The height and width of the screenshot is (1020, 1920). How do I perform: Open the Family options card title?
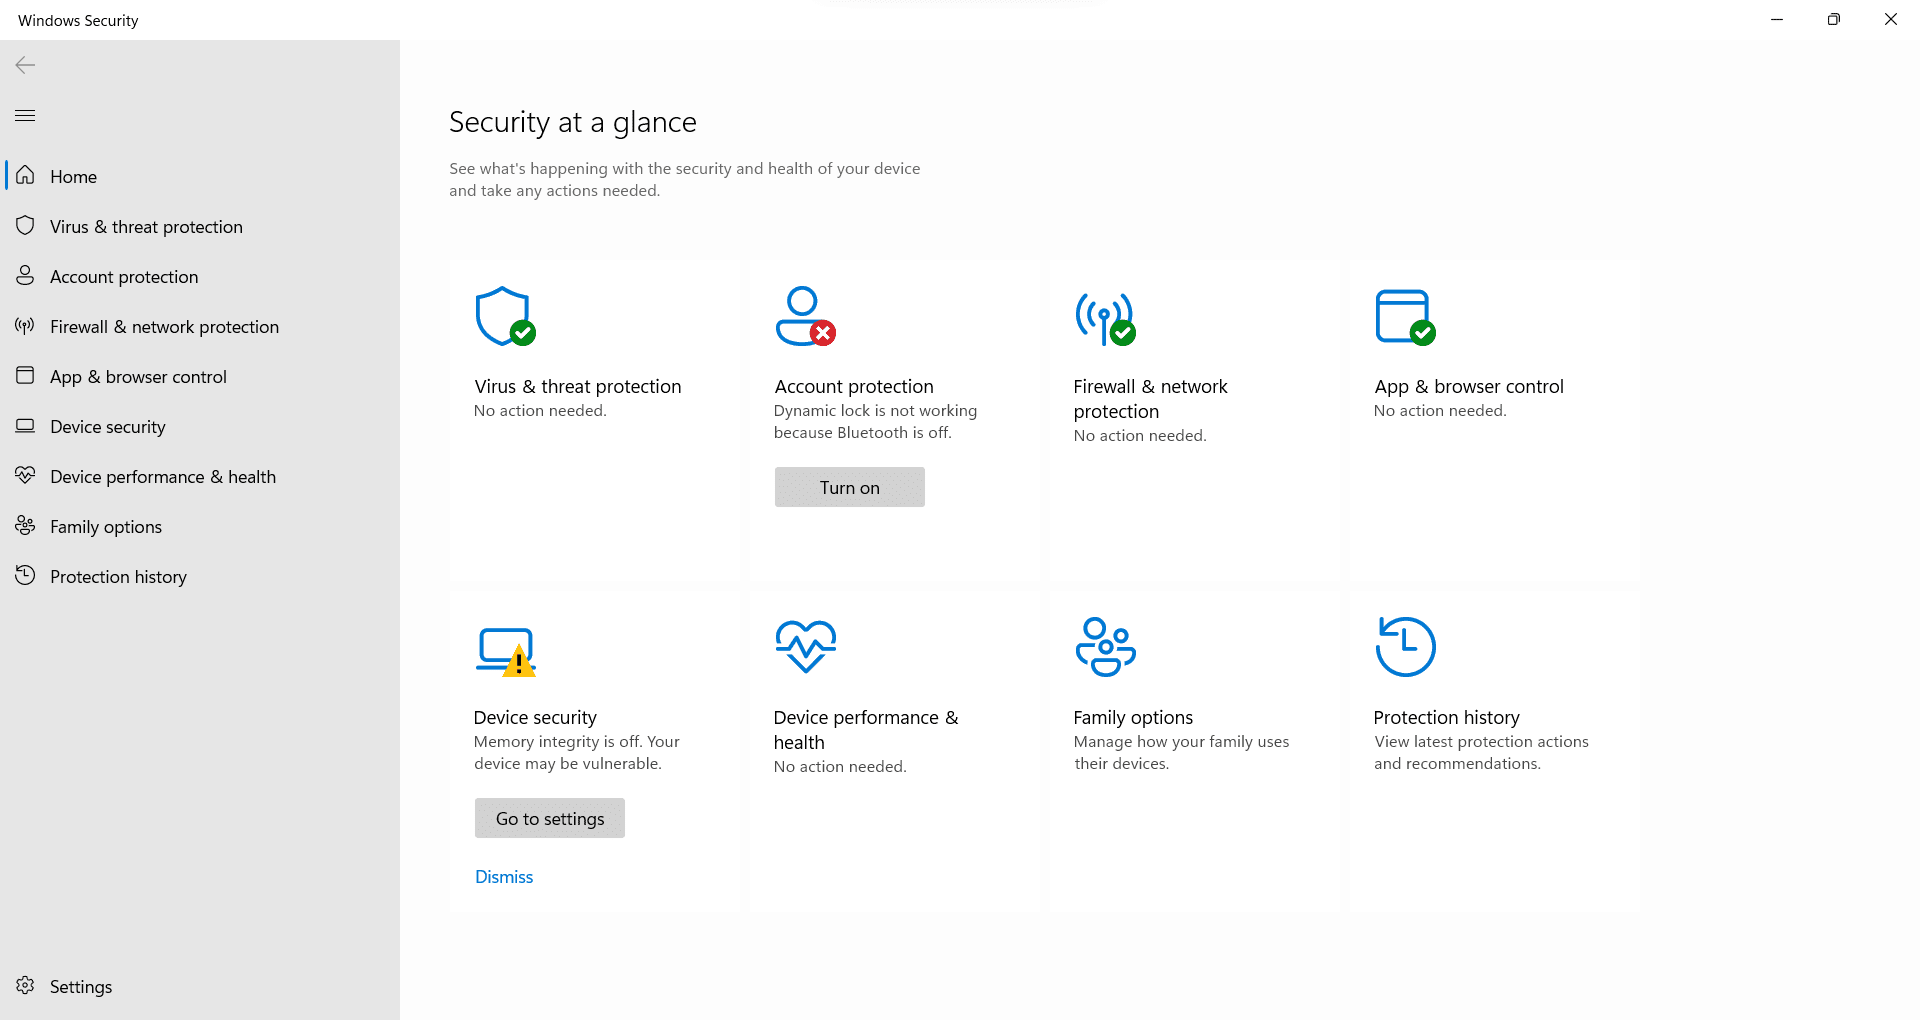1133,717
